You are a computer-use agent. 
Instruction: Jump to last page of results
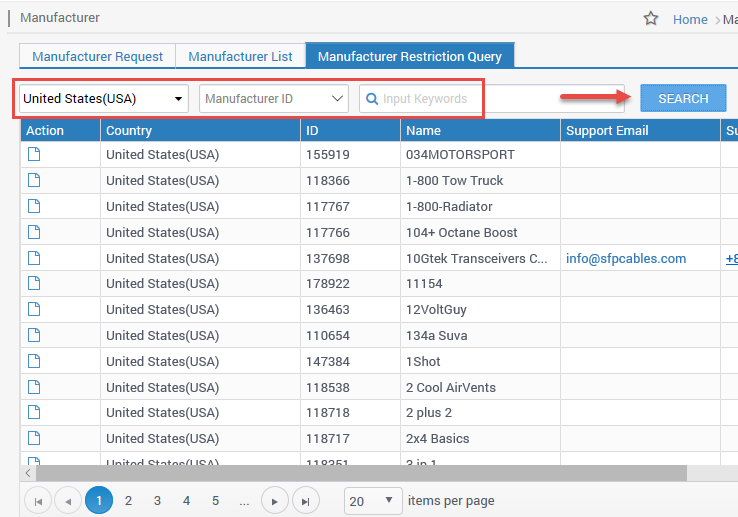click(306, 501)
